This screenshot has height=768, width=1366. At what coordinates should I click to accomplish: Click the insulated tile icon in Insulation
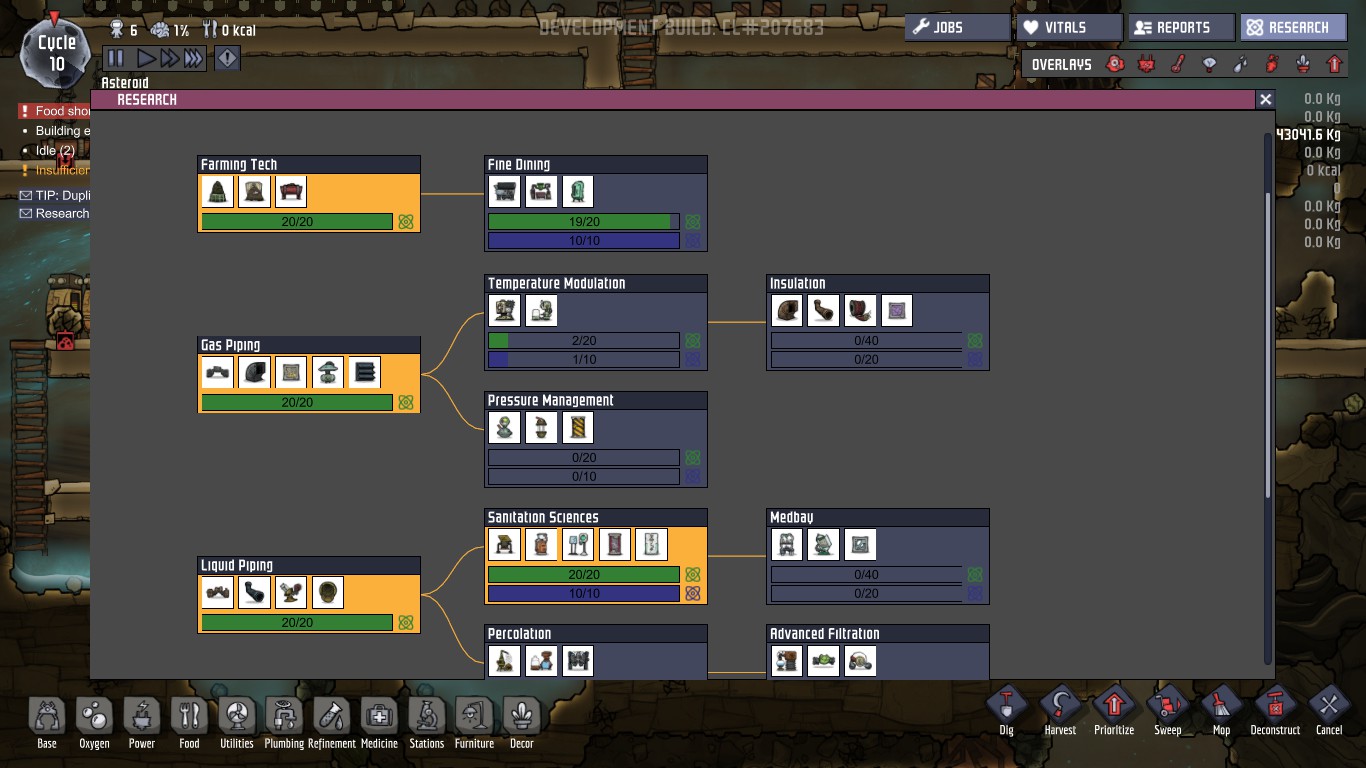[897, 311]
